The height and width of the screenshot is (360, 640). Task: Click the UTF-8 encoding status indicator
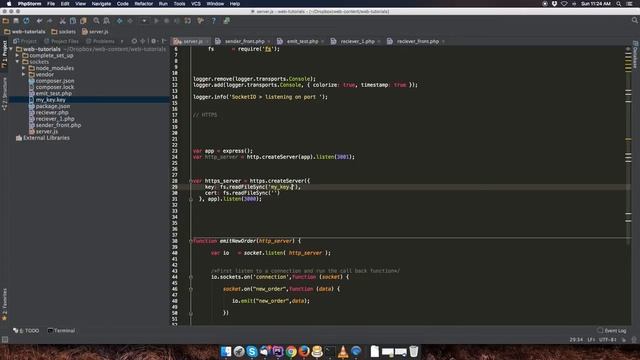607,340
